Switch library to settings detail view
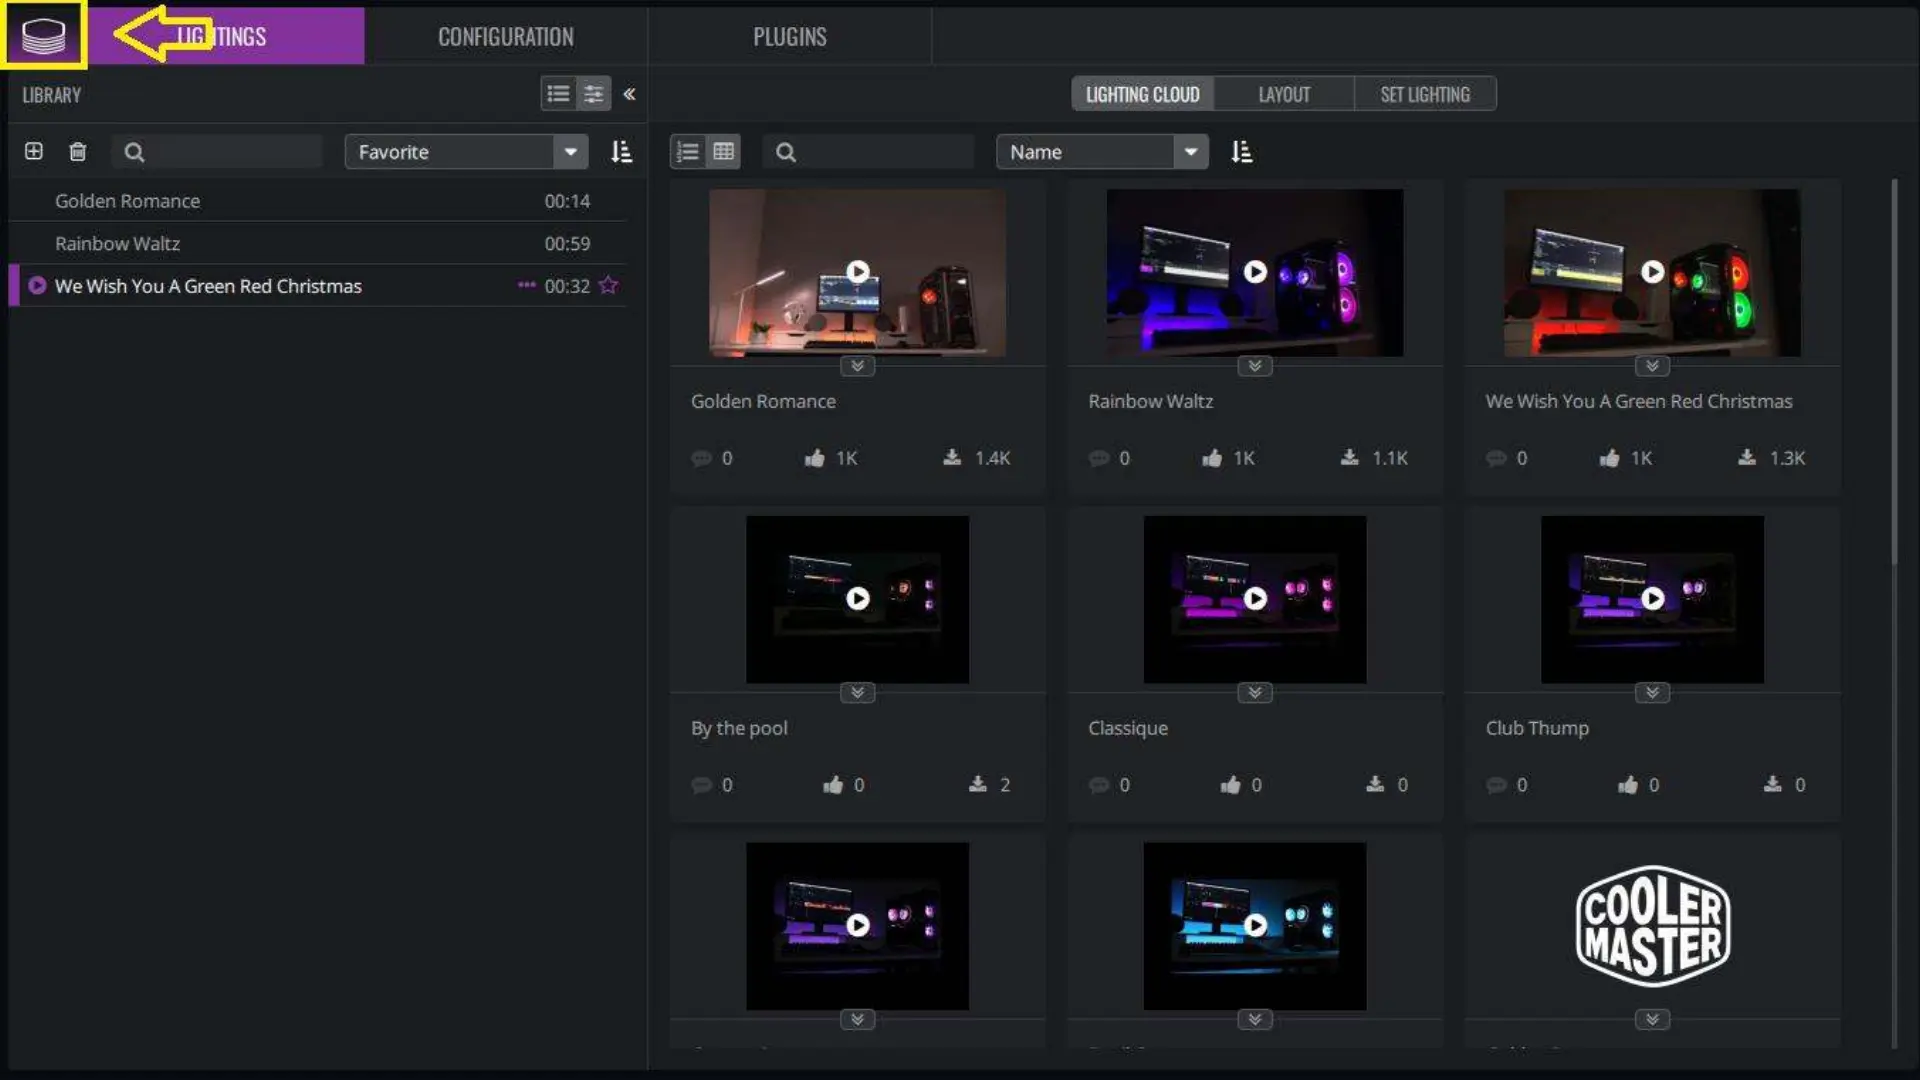Image resolution: width=1920 pixels, height=1080 pixels. point(593,94)
